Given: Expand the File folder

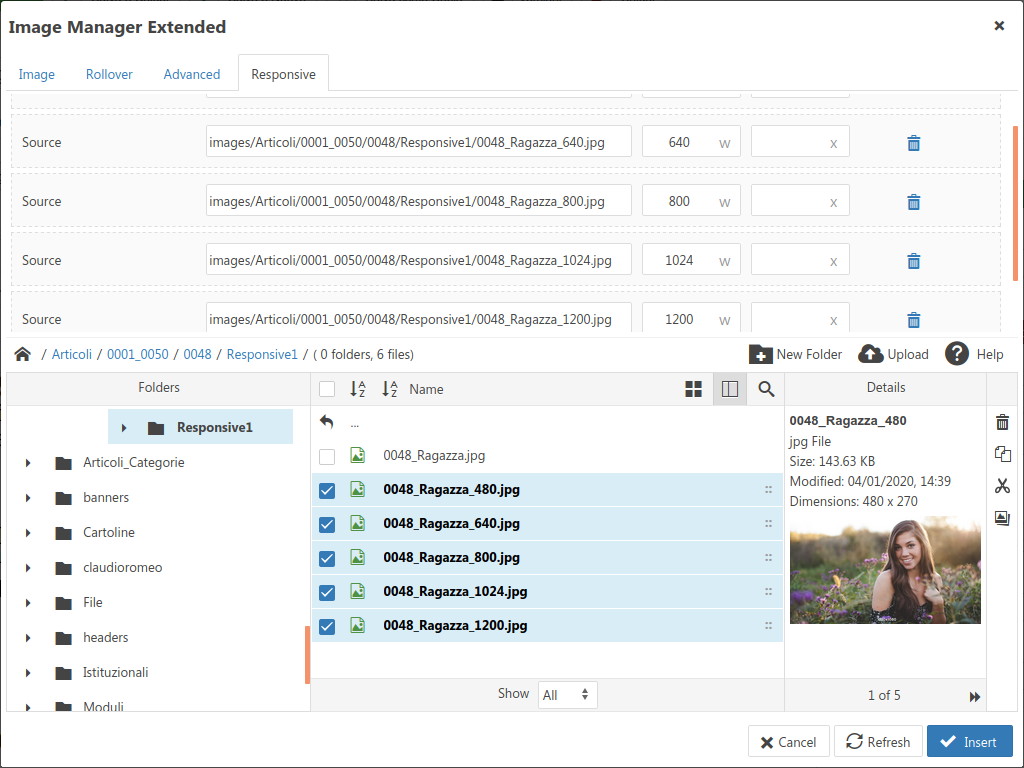Looking at the screenshot, I should [x=28, y=603].
